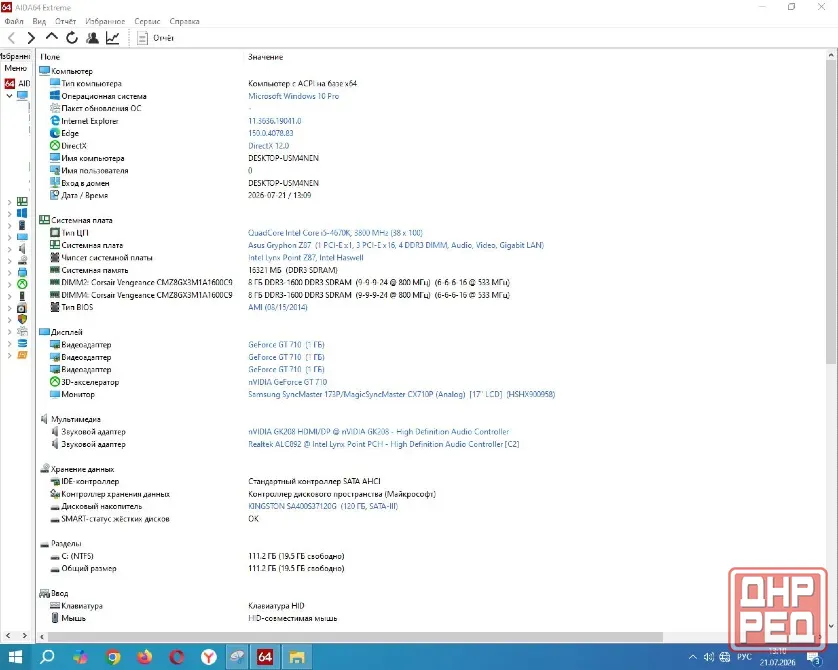This screenshot has width=838, height=670.
Task: Click the Internet Explorer row icon
Action: [55, 121]
